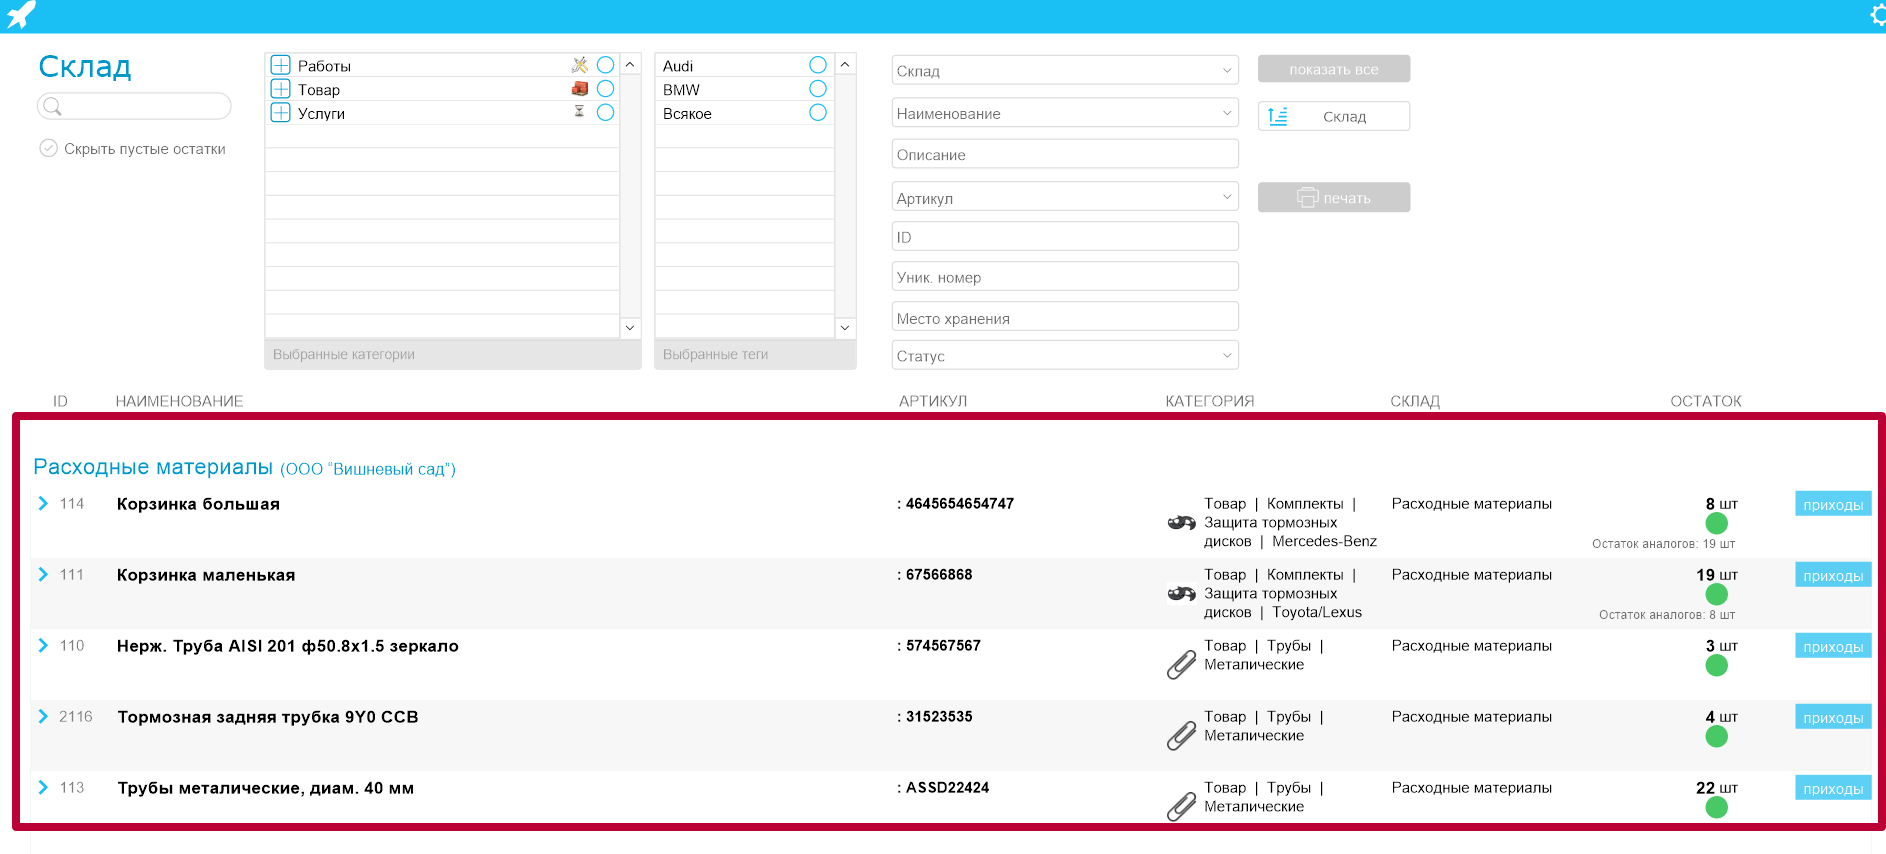The image size is (1886, 854).
Task: Sort by the ОСТАТОК column header
Action: point(1705,401)
